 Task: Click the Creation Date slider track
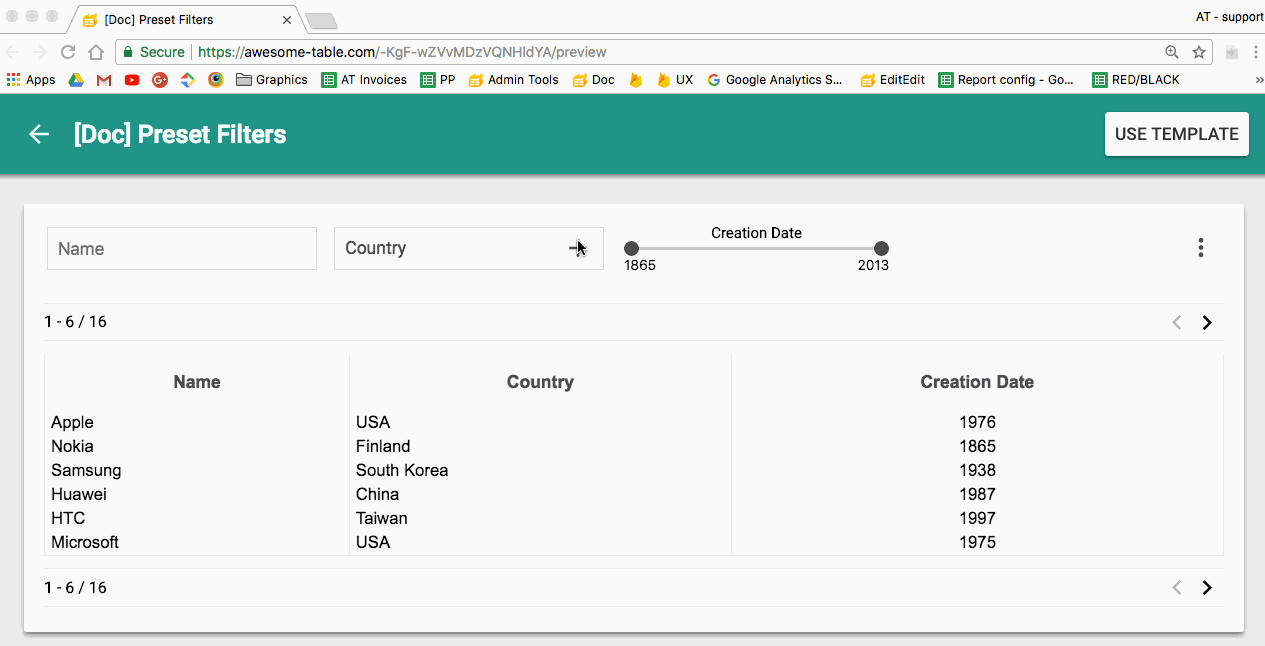tap(756, 248)
